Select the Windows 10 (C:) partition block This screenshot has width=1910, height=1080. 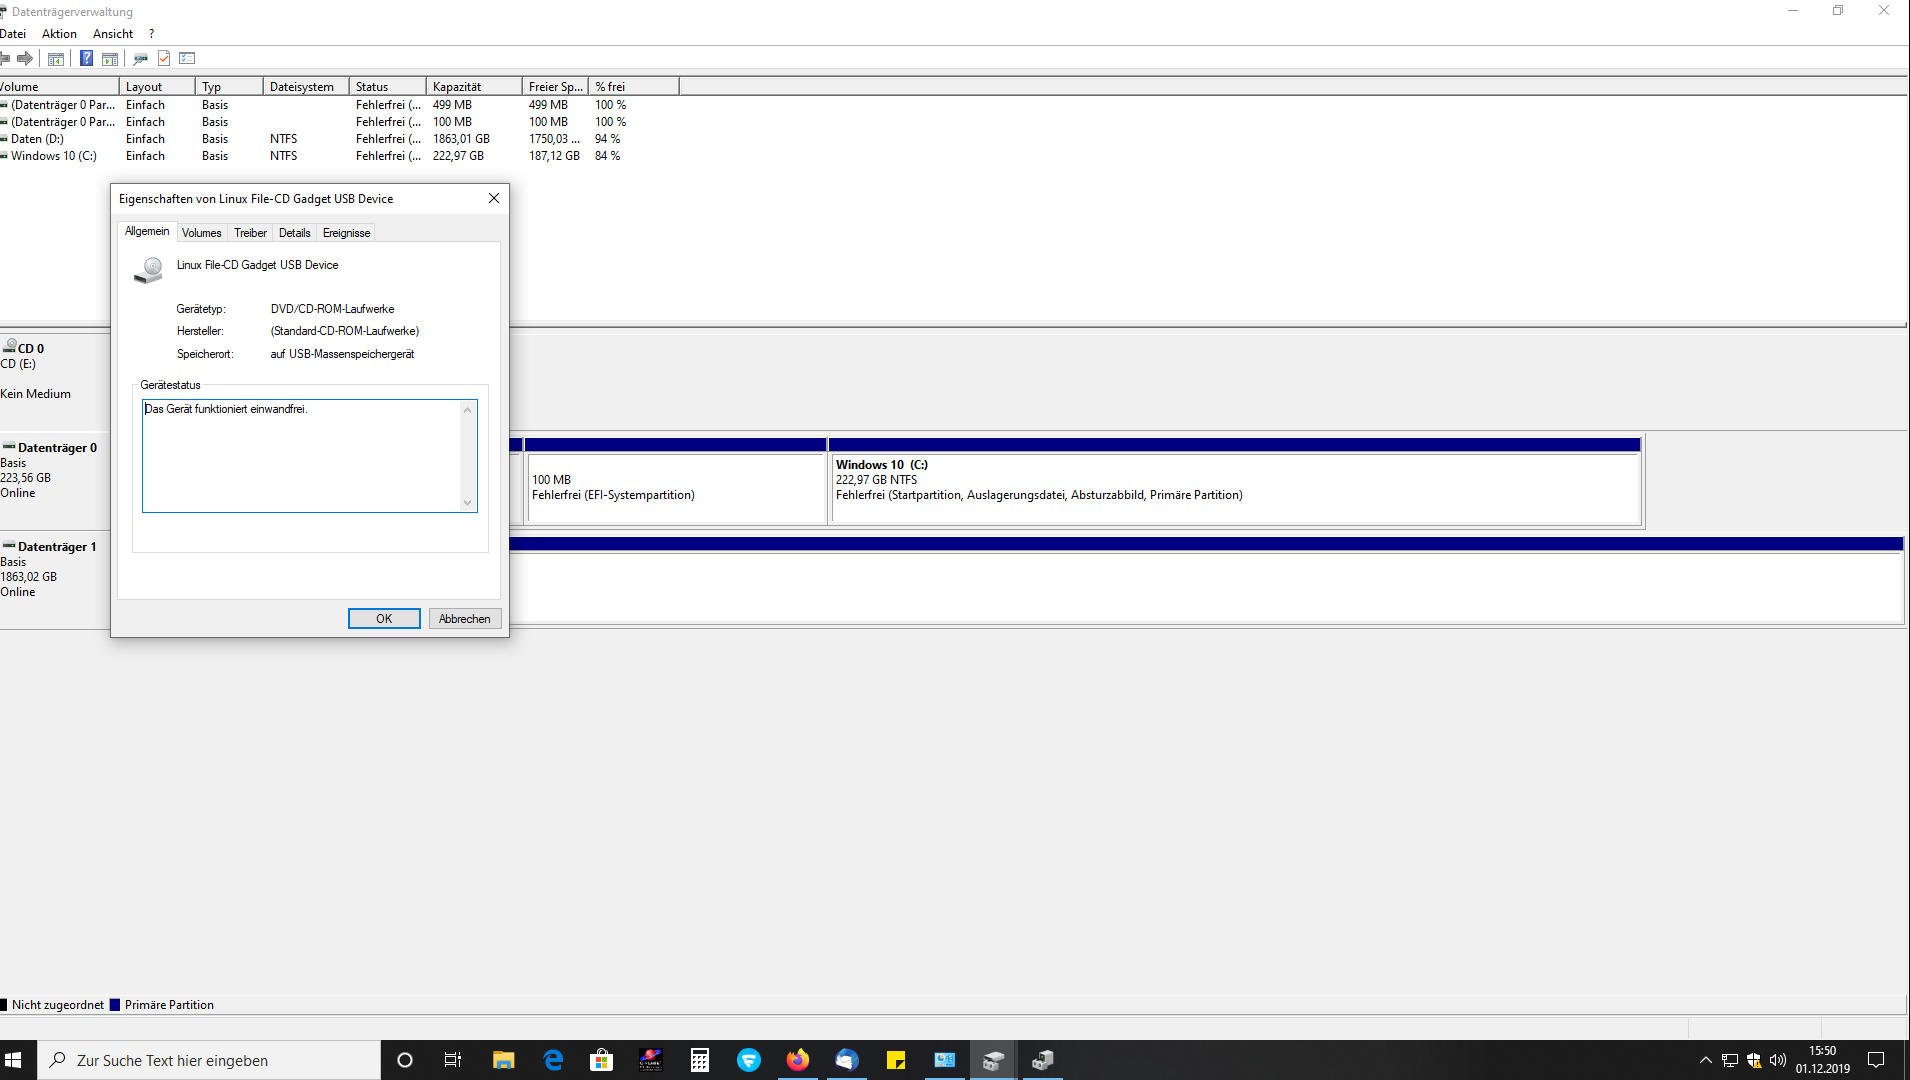tap(1235, 480)
